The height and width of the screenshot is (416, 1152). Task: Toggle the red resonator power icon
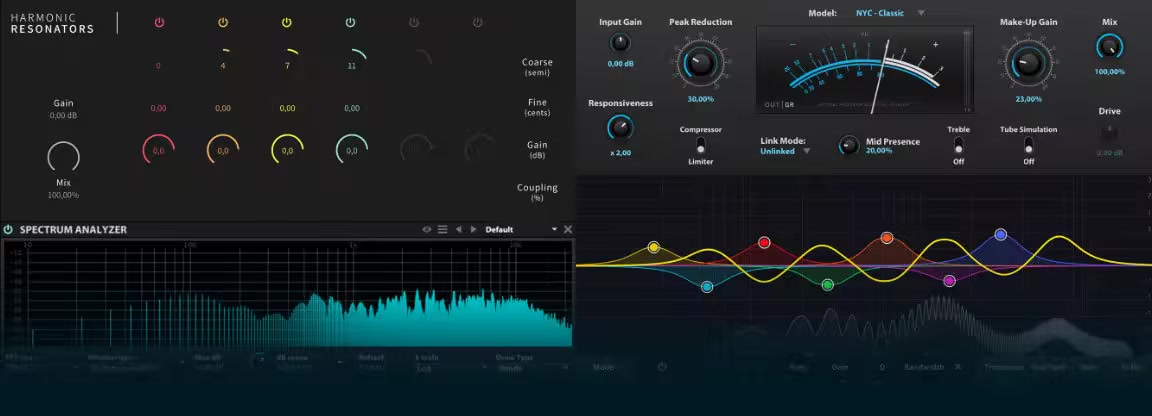coord(159,22)
